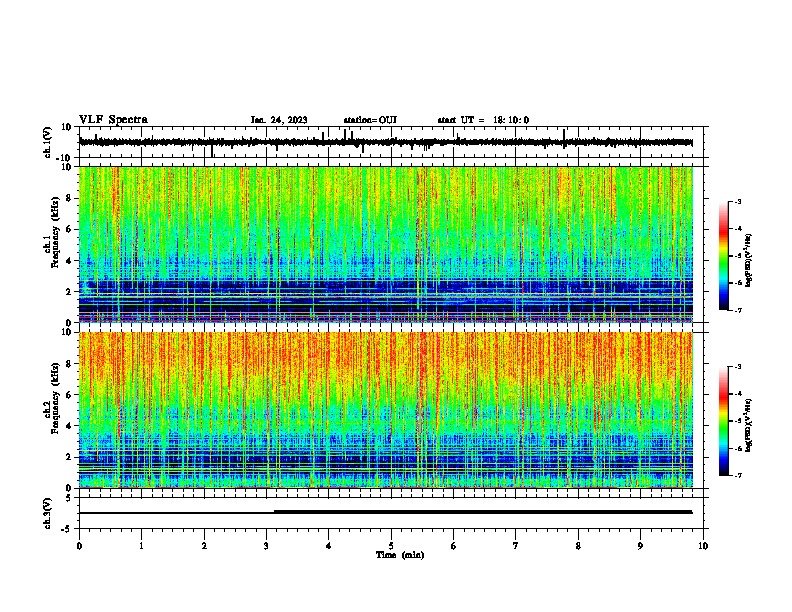Select the date text "Jan. 24, 2023"
Screen dimensions: 792x612
(279, 120)
